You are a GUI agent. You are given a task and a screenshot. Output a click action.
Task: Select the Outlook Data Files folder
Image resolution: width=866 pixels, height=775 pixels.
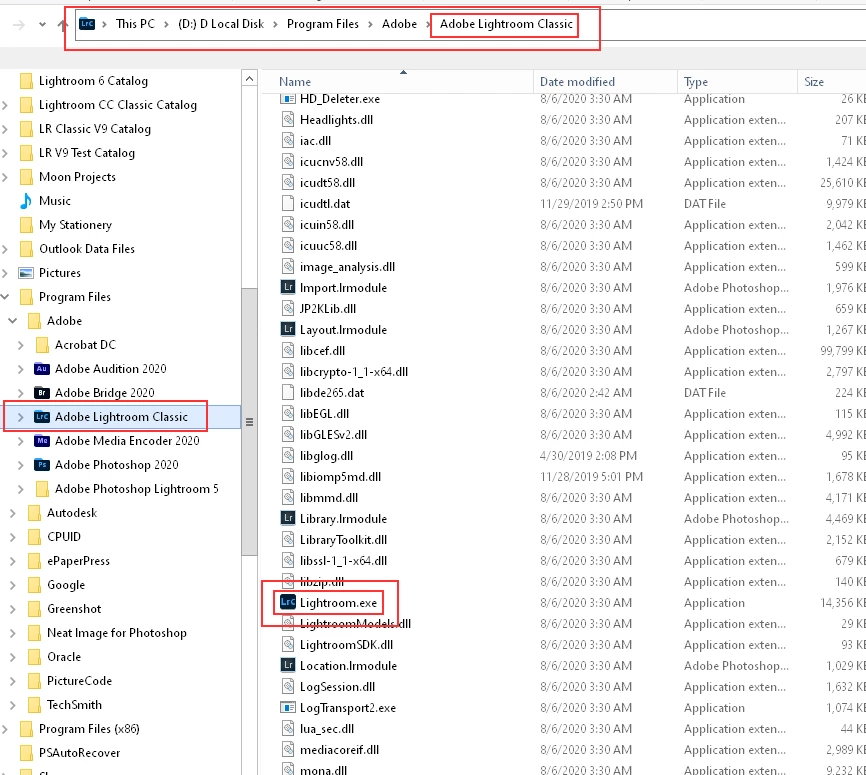[x=87, y=249]
